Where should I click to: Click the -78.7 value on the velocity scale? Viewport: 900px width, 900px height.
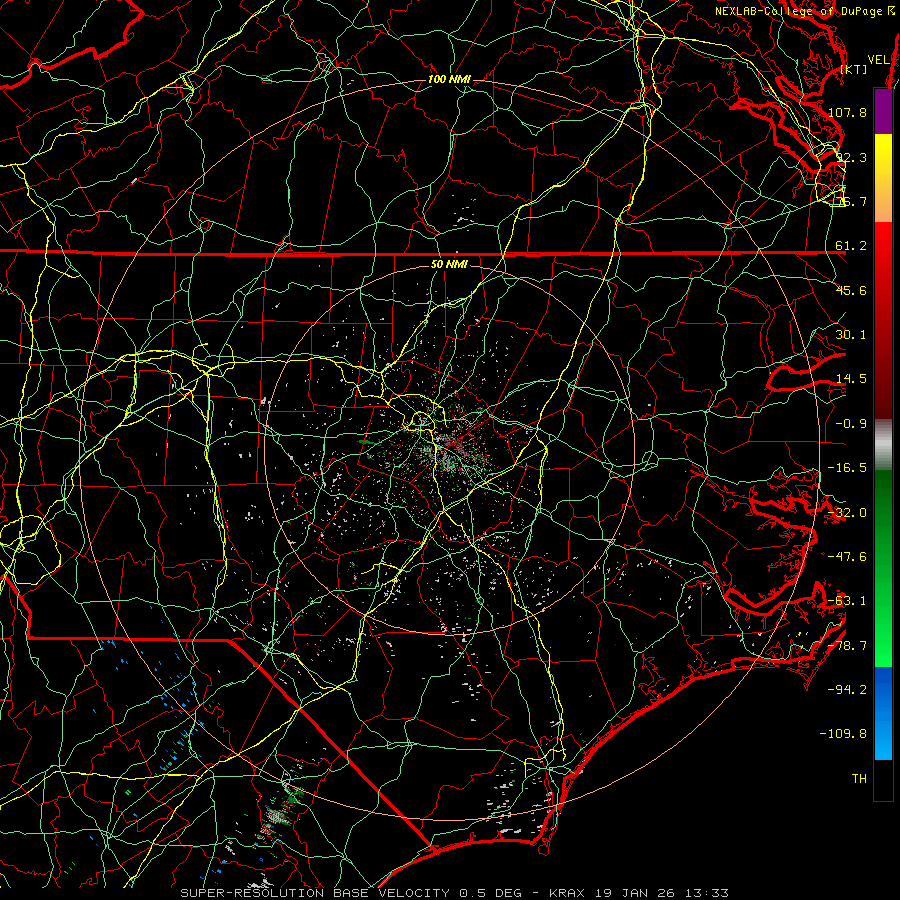point(847,646)
